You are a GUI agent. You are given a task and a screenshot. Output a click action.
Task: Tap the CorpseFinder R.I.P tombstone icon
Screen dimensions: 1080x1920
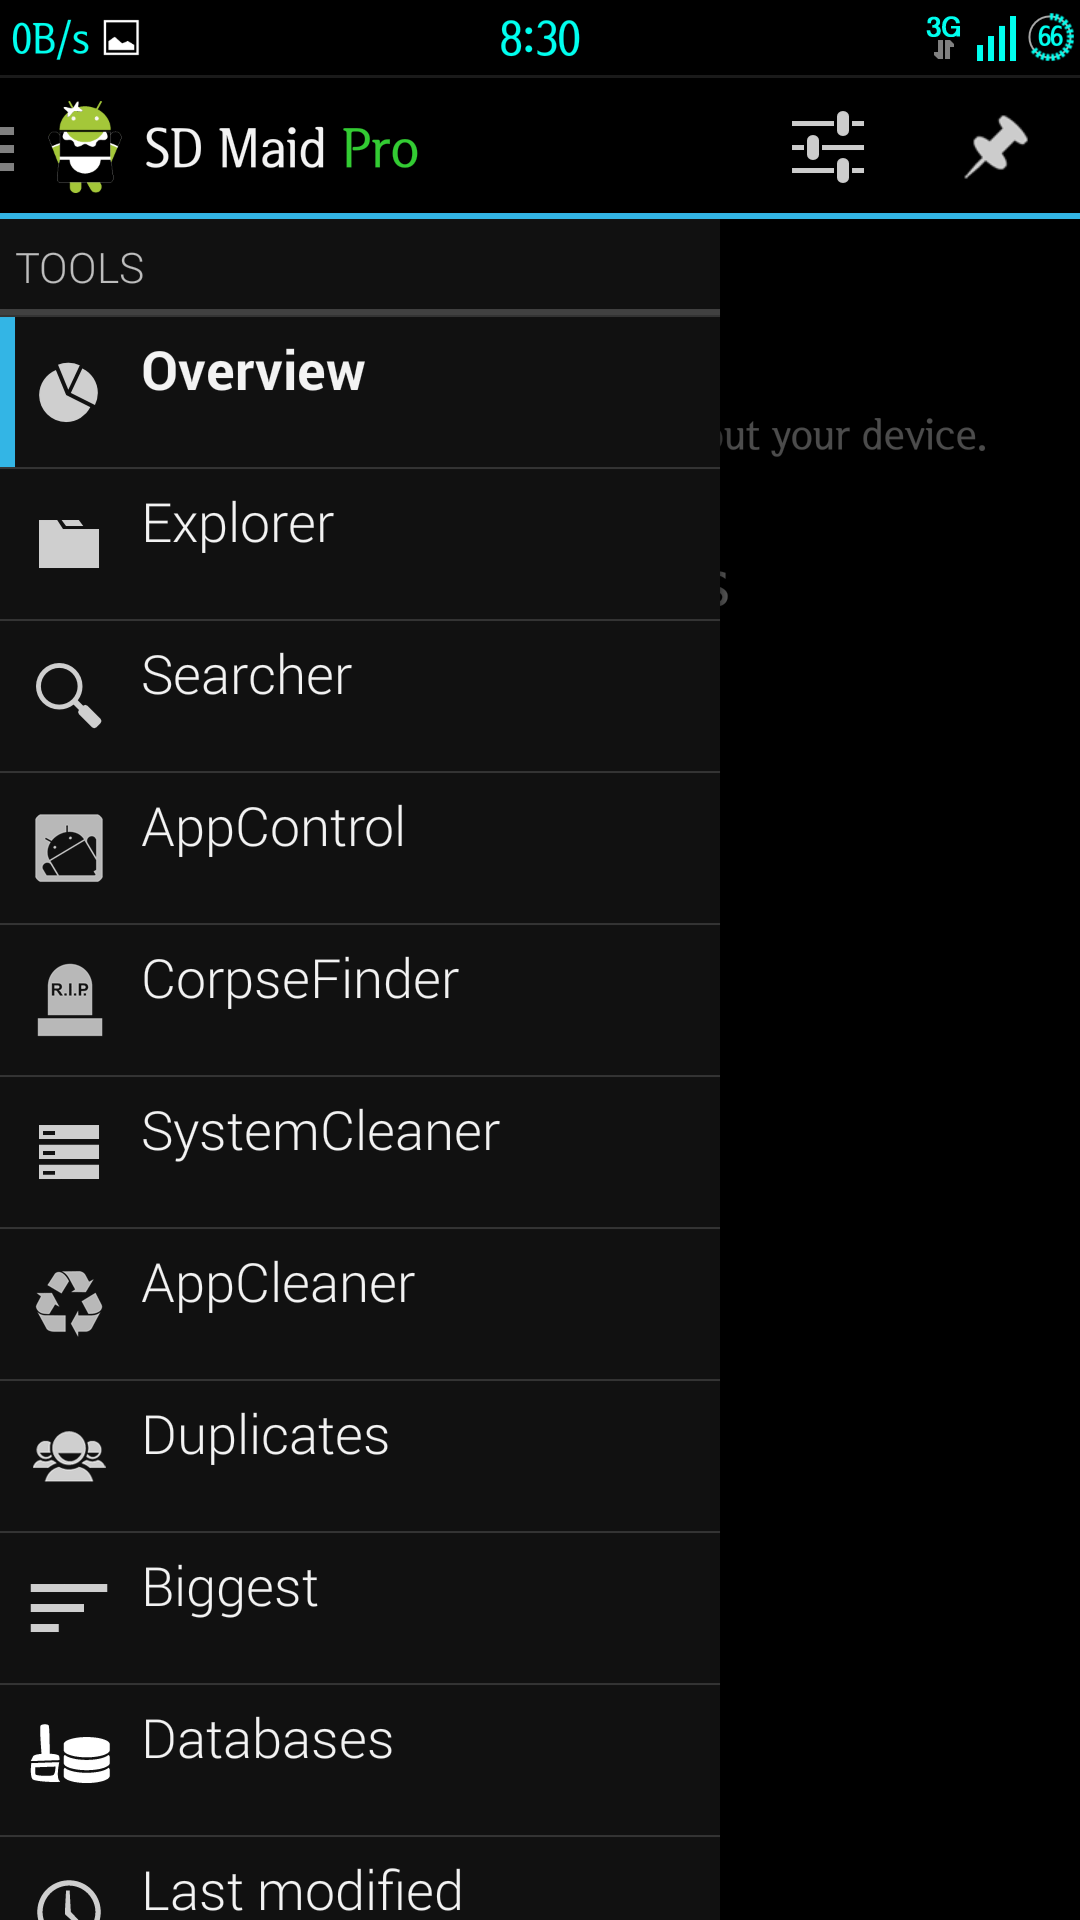pos(69,1000)
